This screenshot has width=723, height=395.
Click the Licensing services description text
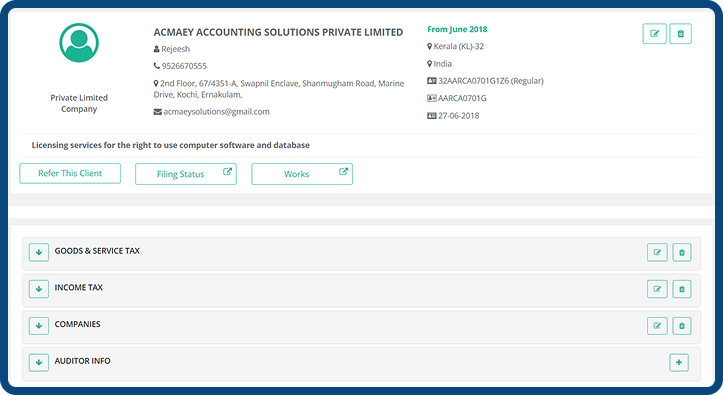coord(171,145)
